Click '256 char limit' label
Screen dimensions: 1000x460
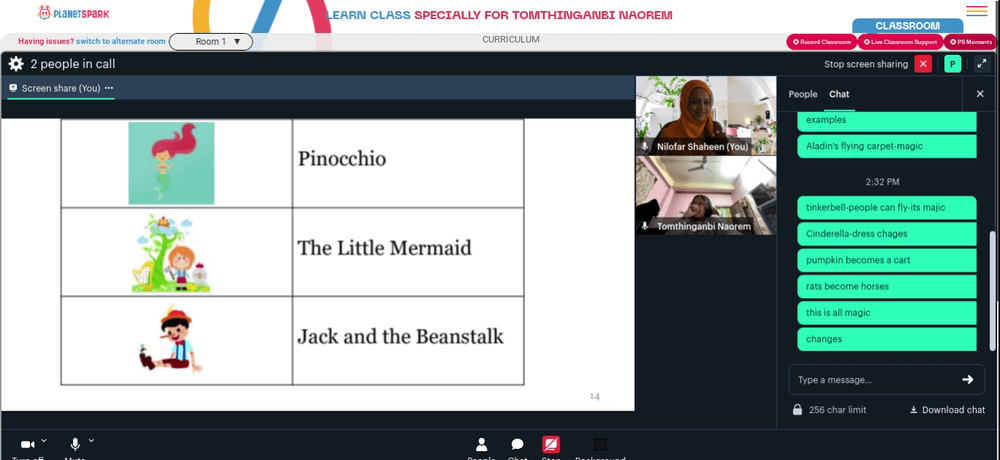tap(837, 410)
